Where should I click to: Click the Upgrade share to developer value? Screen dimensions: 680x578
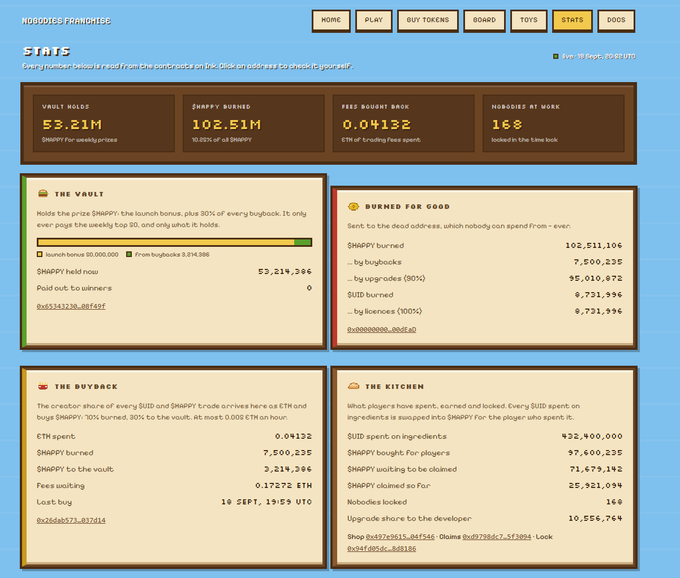595,519
